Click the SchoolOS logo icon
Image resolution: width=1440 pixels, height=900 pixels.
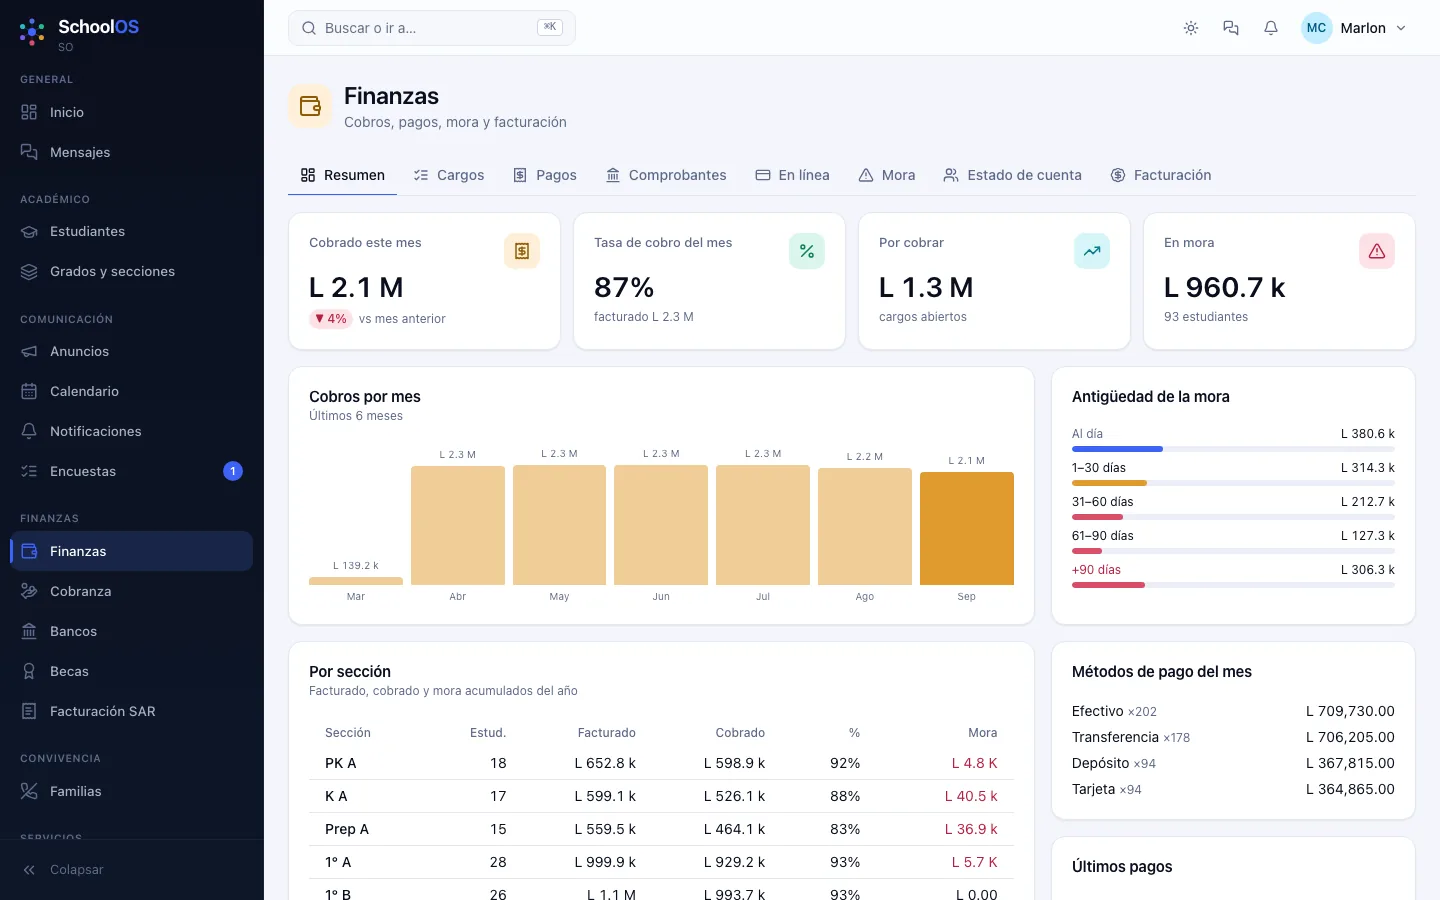pyautogui.click(x=32, y=32)
